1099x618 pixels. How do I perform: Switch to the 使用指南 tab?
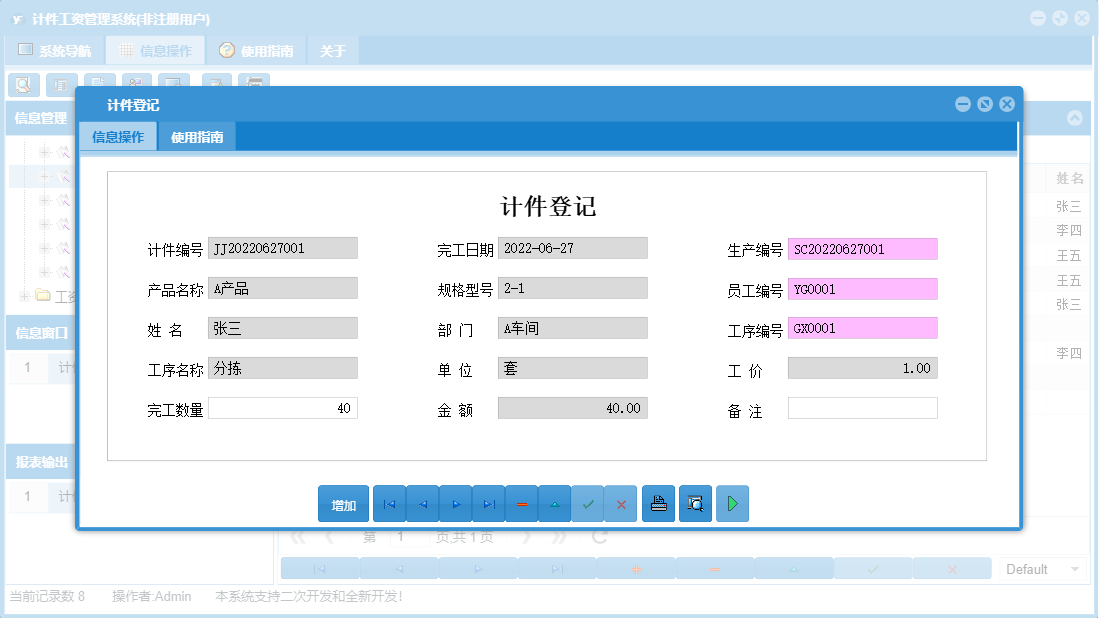coord(196,134)
